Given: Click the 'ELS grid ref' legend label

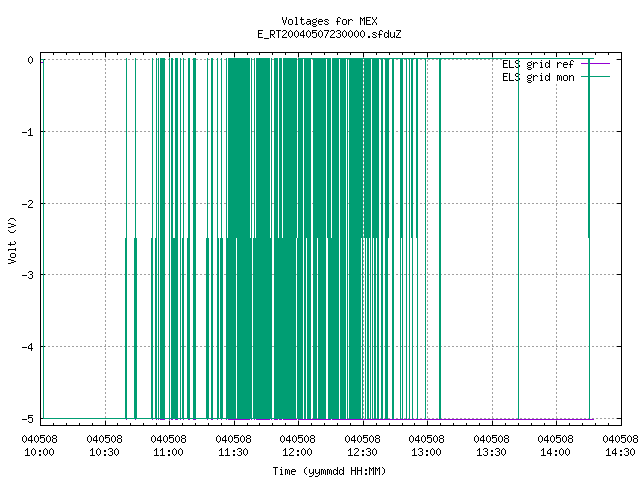Looking at the screenshot, I should pos(538,64).
